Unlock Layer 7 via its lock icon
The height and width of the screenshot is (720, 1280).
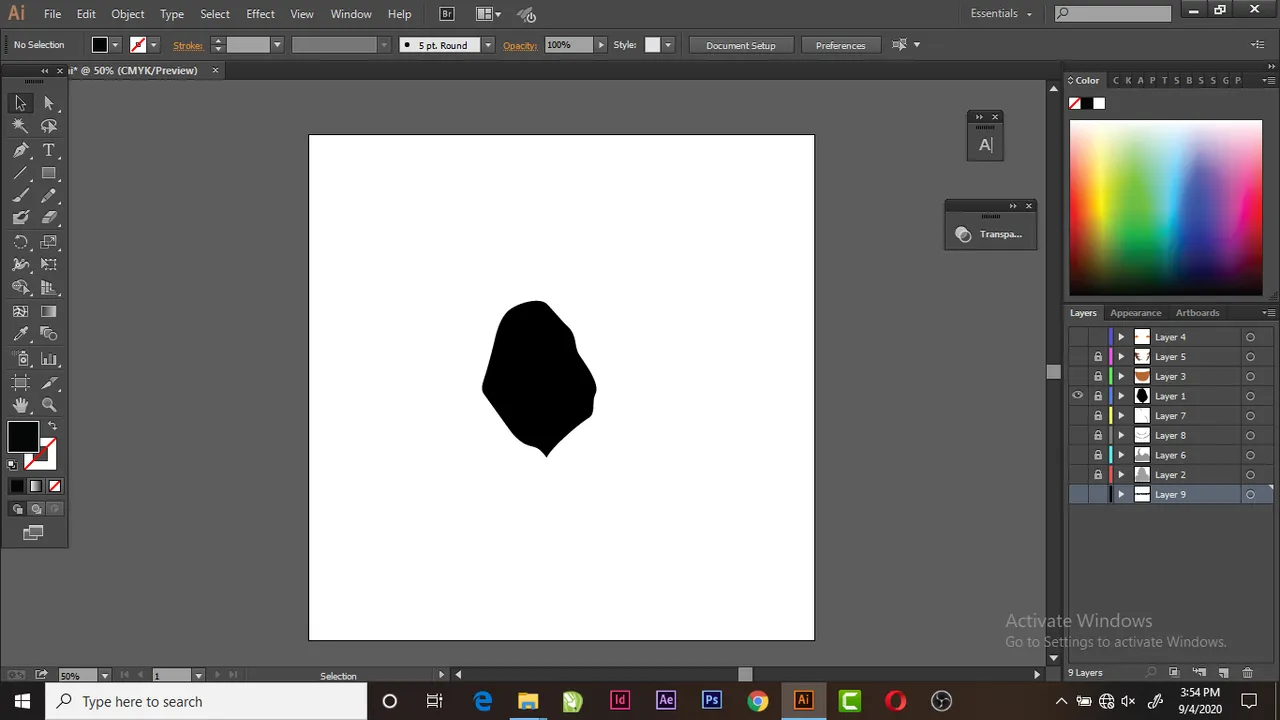click(1098, 416)
